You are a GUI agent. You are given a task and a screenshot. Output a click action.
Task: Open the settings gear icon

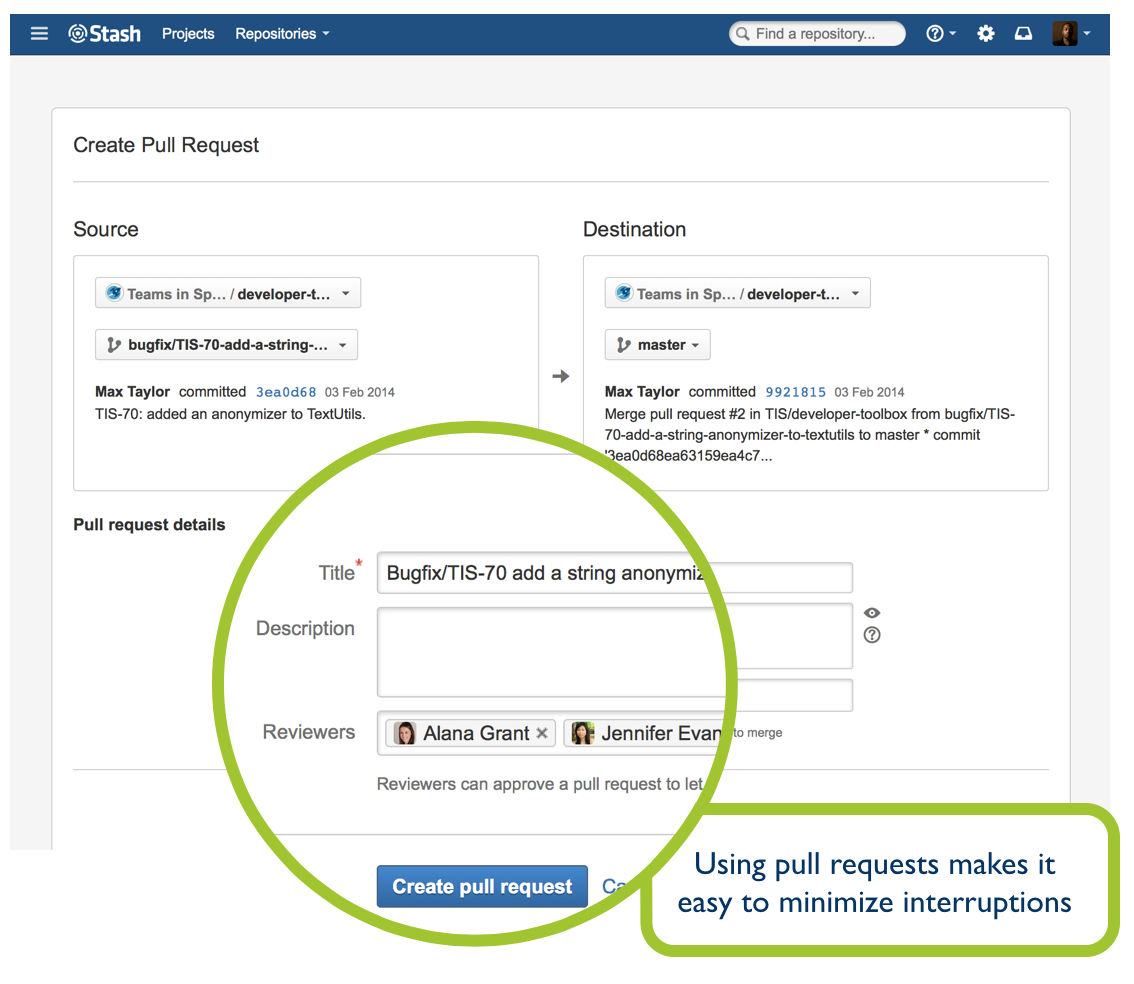(985, 33)
